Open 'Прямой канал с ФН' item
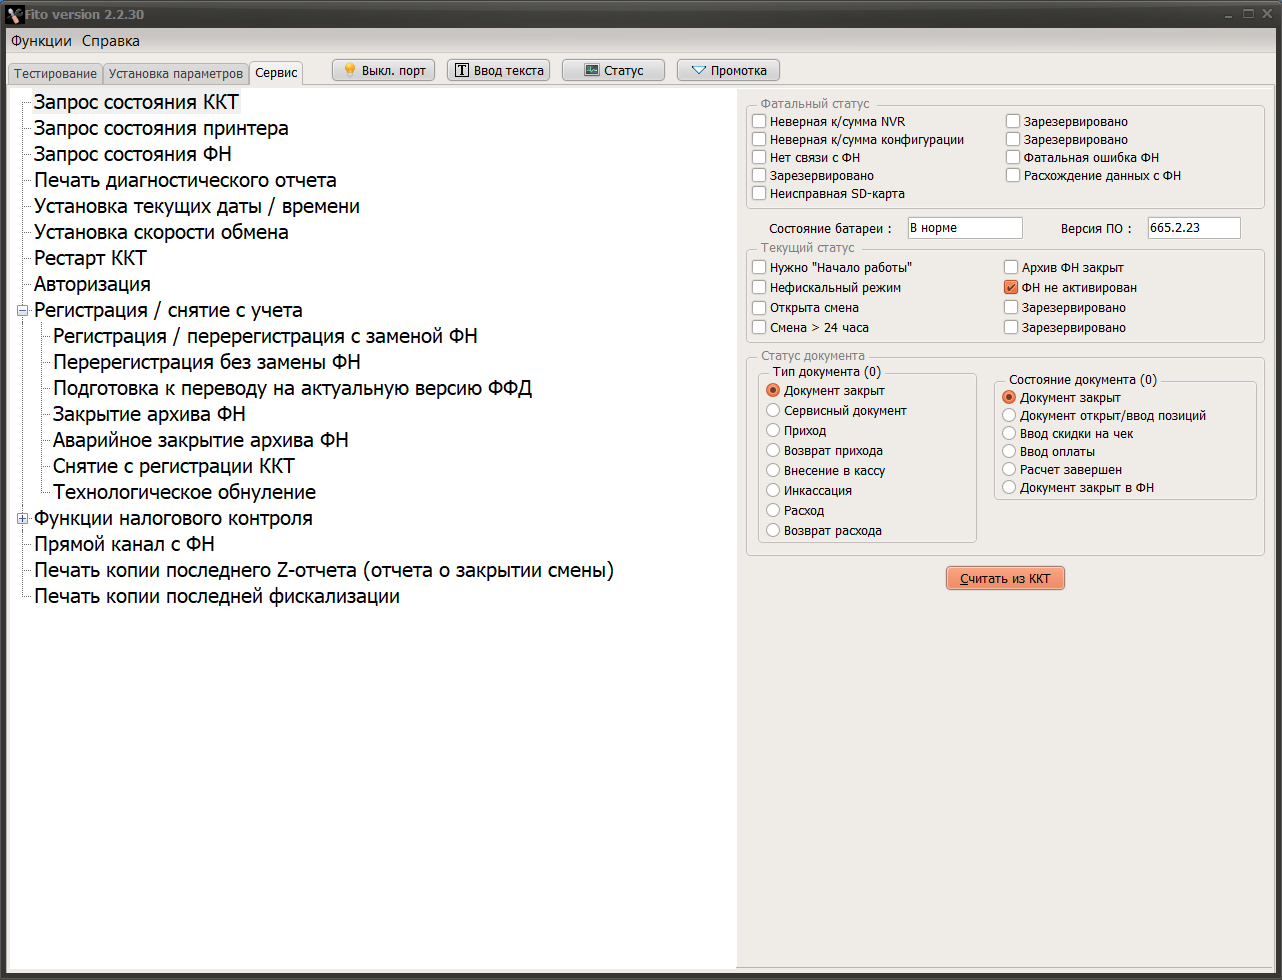The width and height of the screenshot is (1282, 980). point(124,544)
